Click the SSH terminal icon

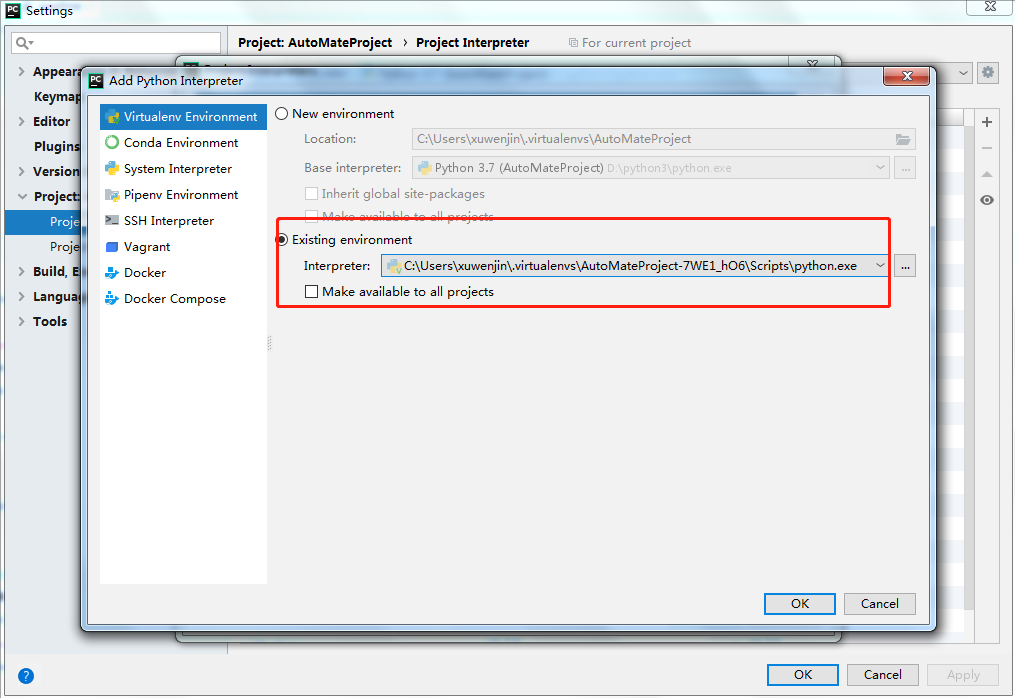coord(112,220)
